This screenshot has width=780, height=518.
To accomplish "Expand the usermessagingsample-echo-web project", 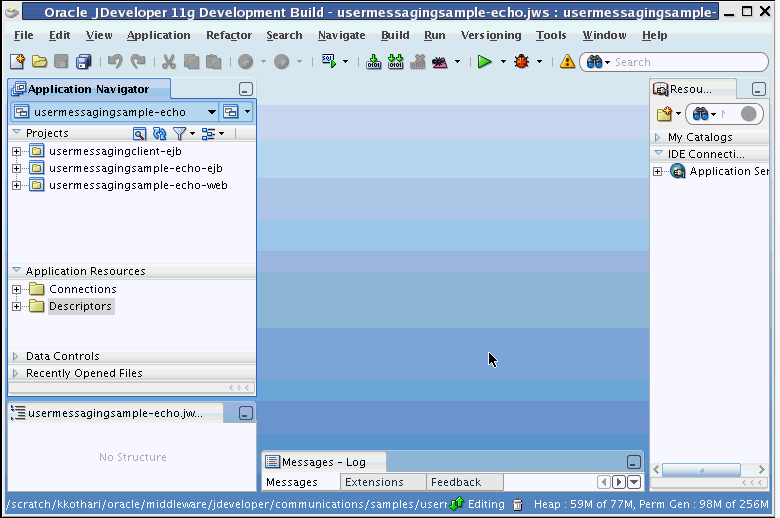I will pyautogui.click(x=16, y=185).
